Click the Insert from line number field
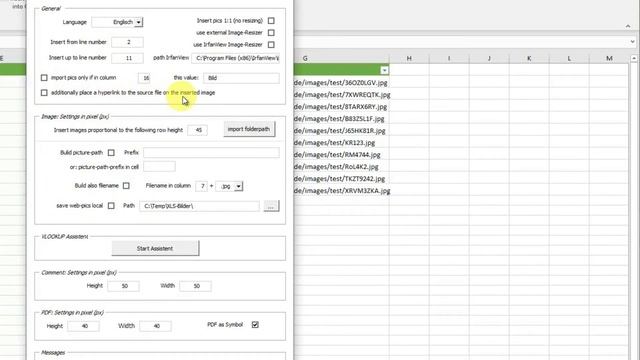 click(127, 42)
